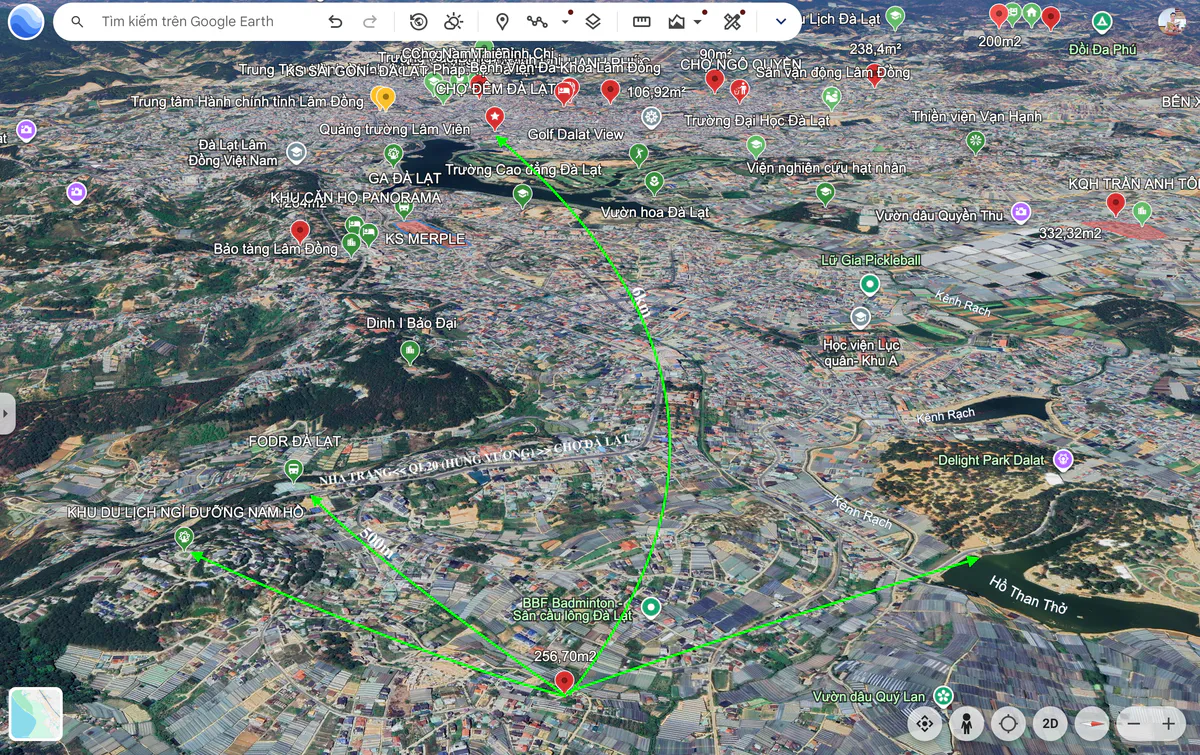This screenshot has height=755, width=1200.
Task: Click the four-arrow navigation control button
Action: (925, 723)
